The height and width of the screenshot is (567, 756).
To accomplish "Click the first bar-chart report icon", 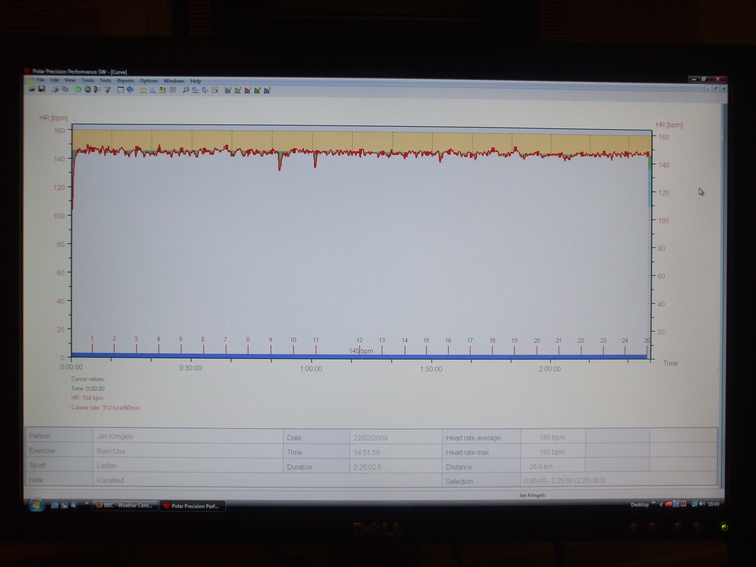I will 228,90.
